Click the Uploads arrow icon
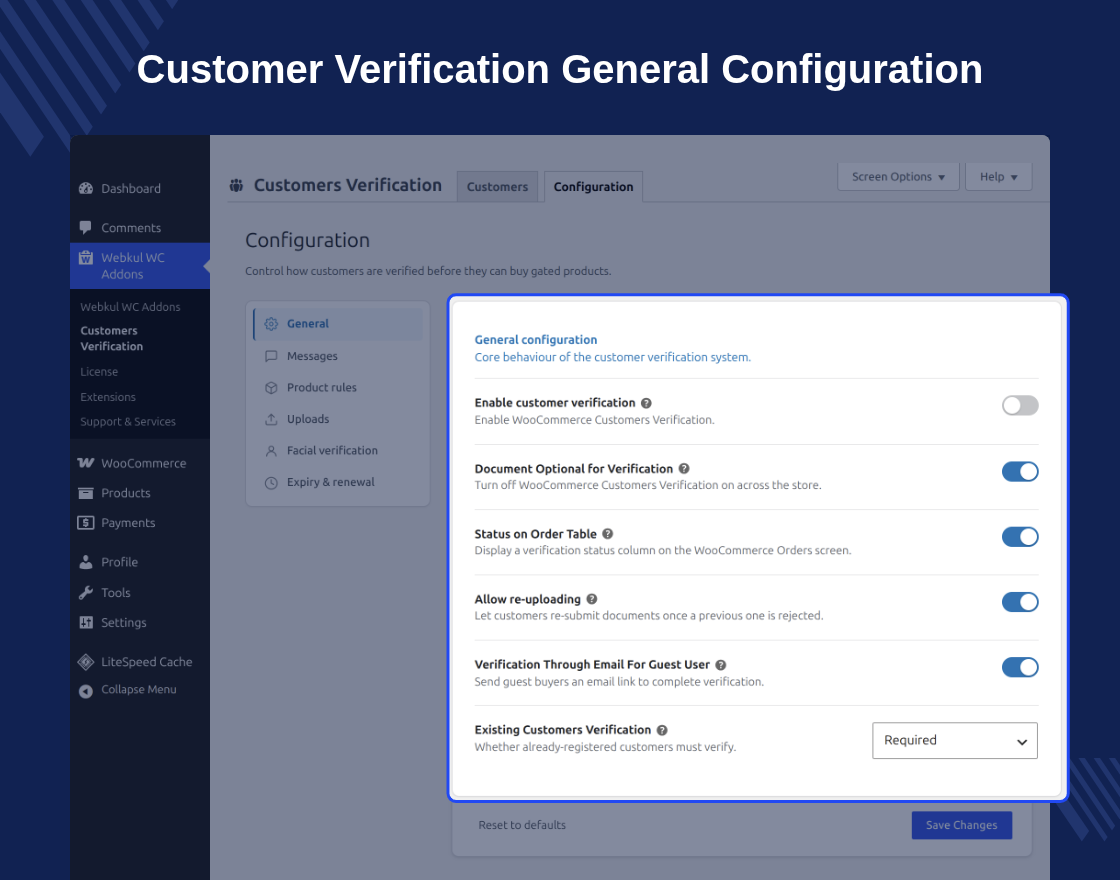Viewport: 1120px width, 880px height. (271, 419)
